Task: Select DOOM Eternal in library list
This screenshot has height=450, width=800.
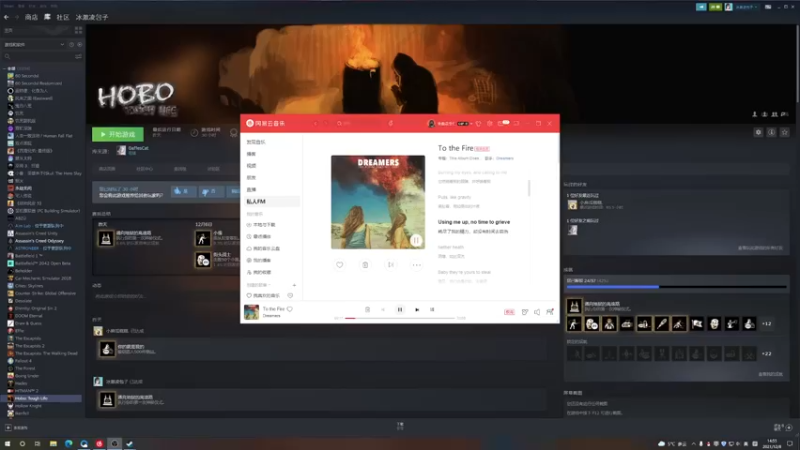Action: 29,316
